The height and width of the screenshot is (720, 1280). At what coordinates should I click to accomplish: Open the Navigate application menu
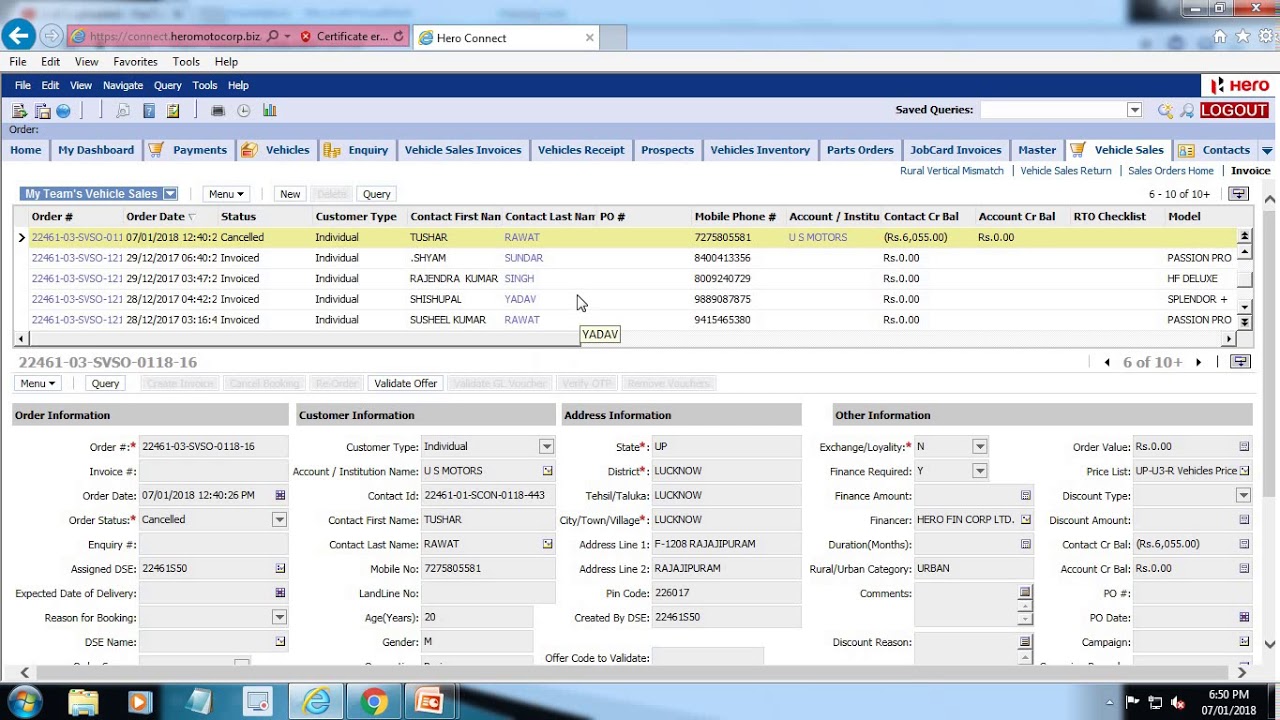(x=123, y=85)
